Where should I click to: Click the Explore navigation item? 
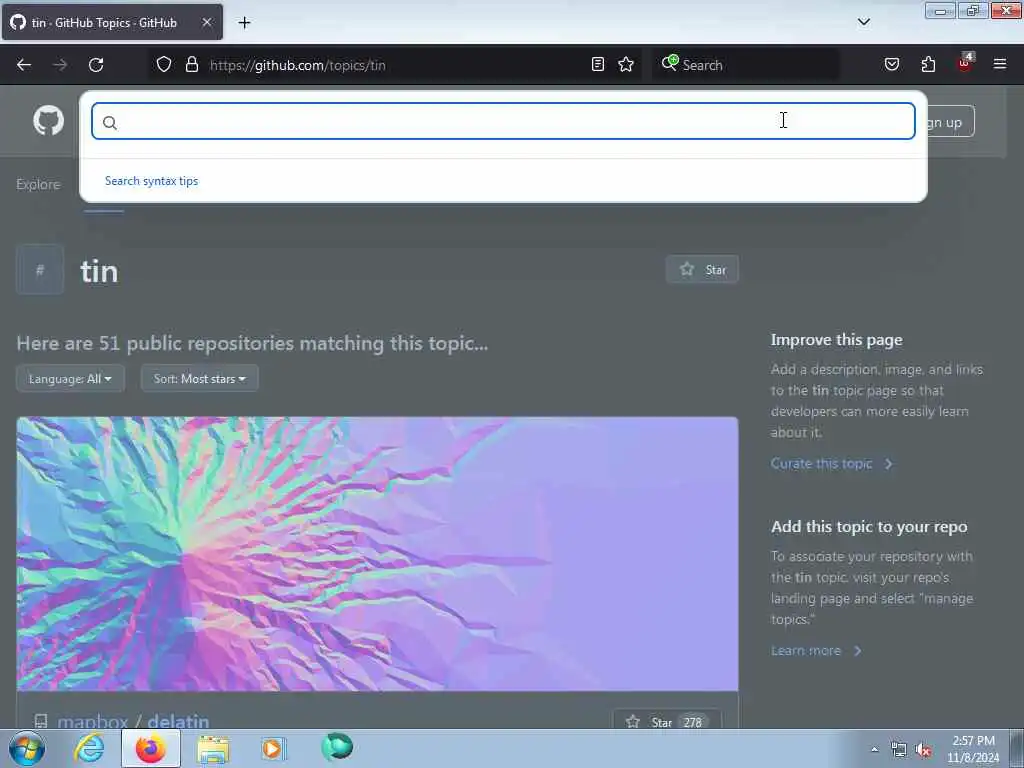(x=38, y=185)
